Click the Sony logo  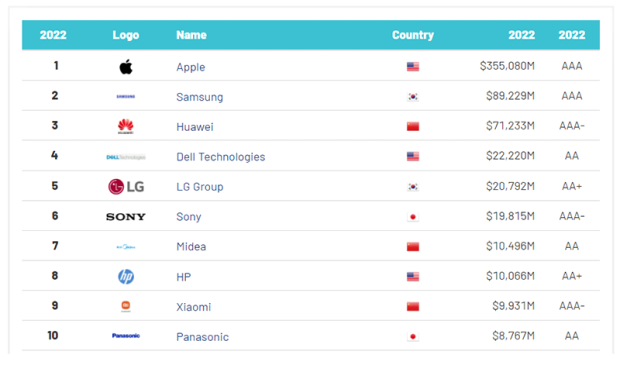pyautogui.click(x=126, y=217)
